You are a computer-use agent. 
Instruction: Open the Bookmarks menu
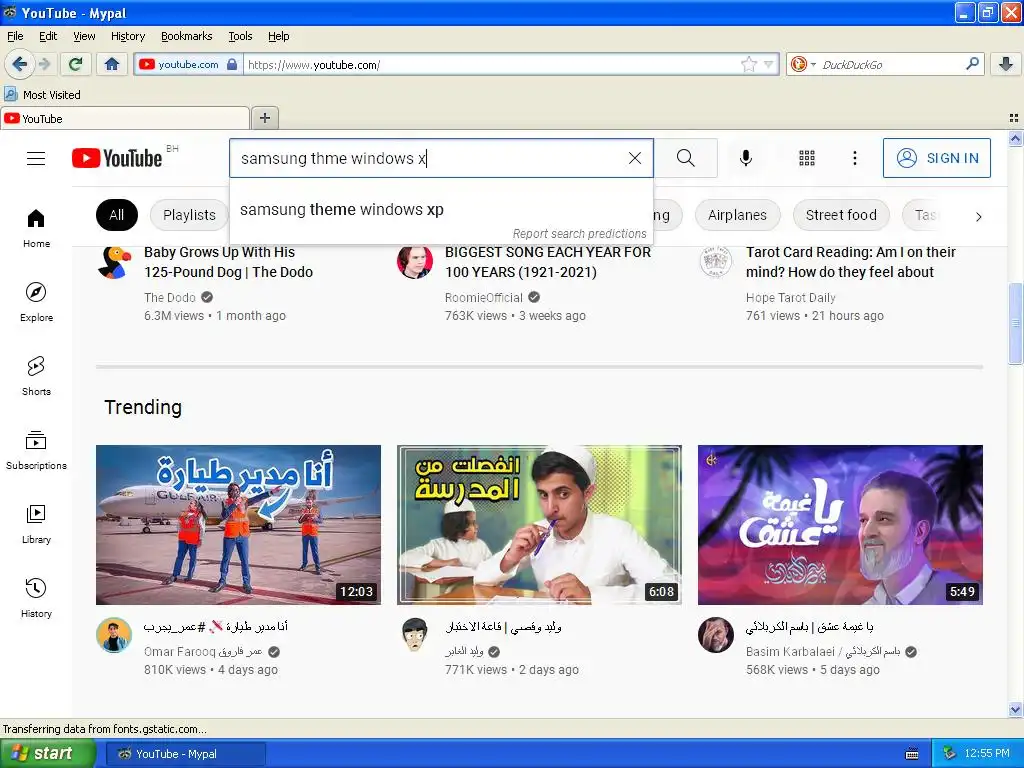pyautogui.click(x=186, y=36)
